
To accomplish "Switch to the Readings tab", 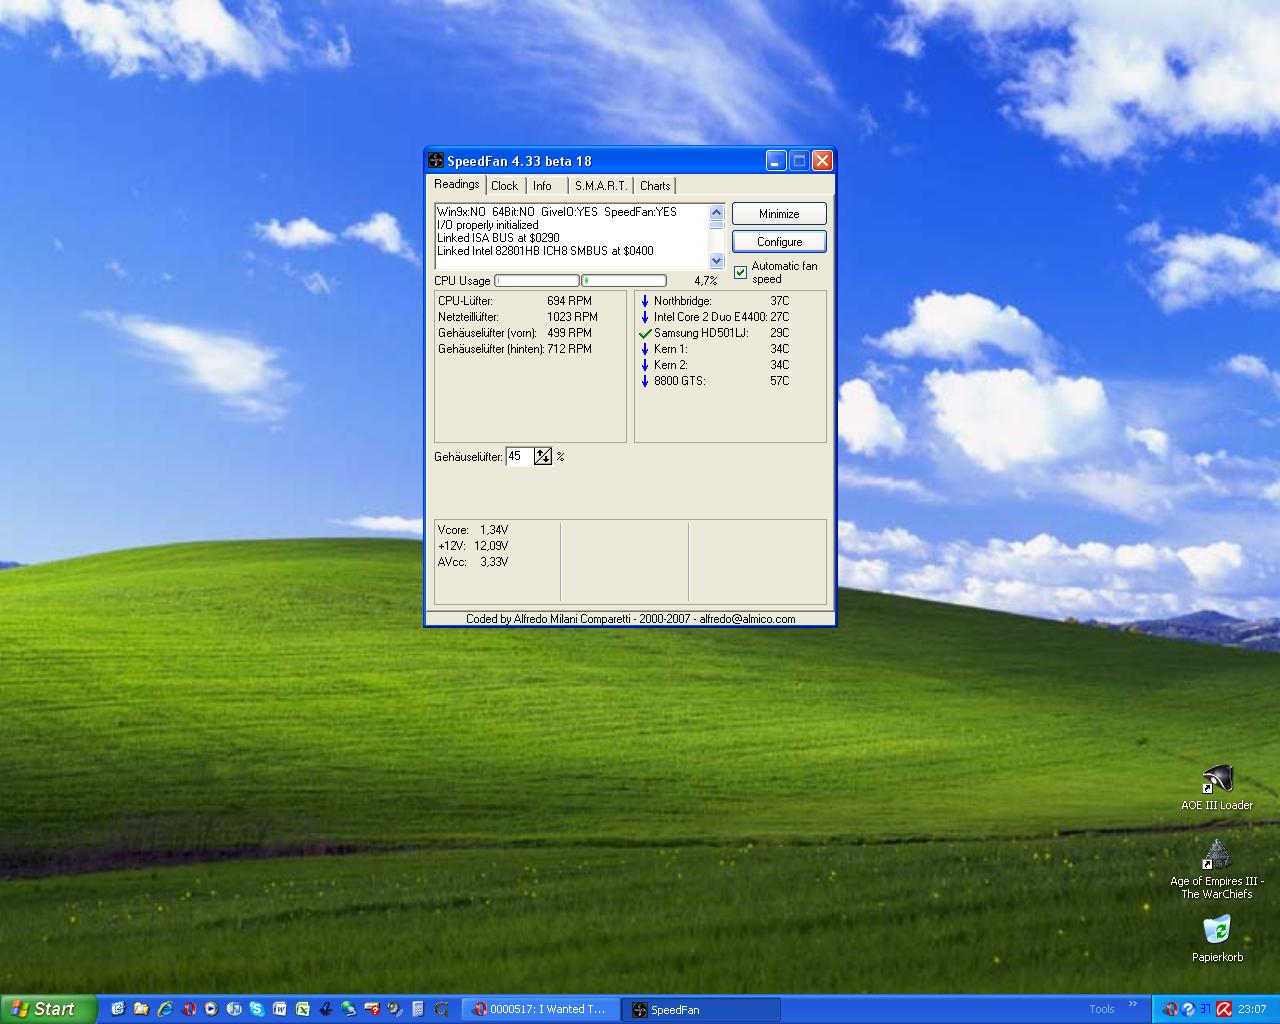I will point(457,184).
